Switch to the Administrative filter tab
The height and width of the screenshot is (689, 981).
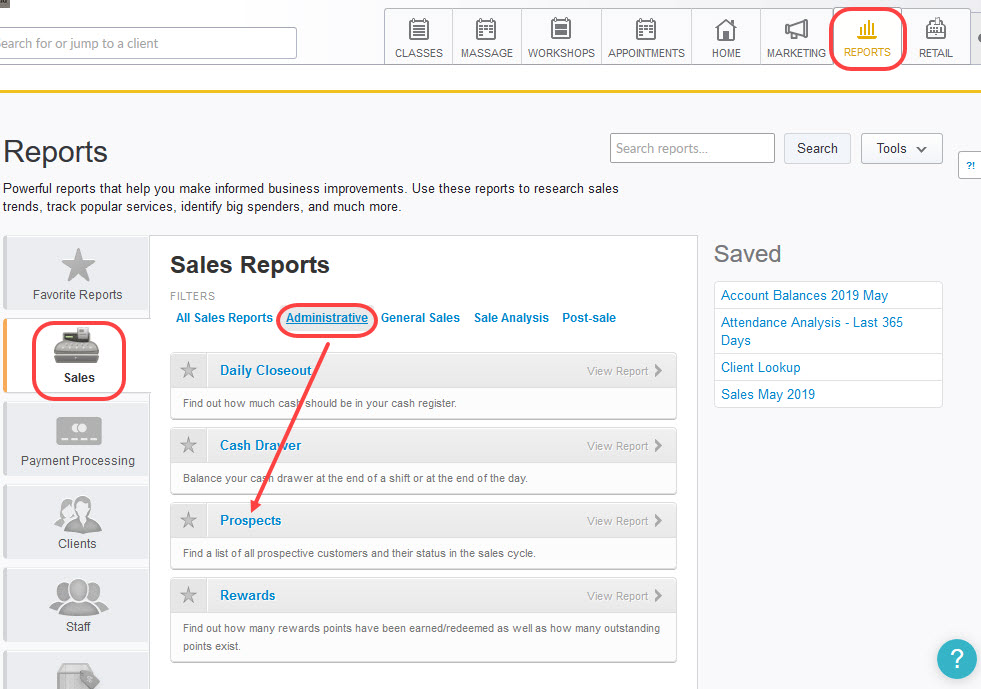pyautogui.click(x=327, y=318)
